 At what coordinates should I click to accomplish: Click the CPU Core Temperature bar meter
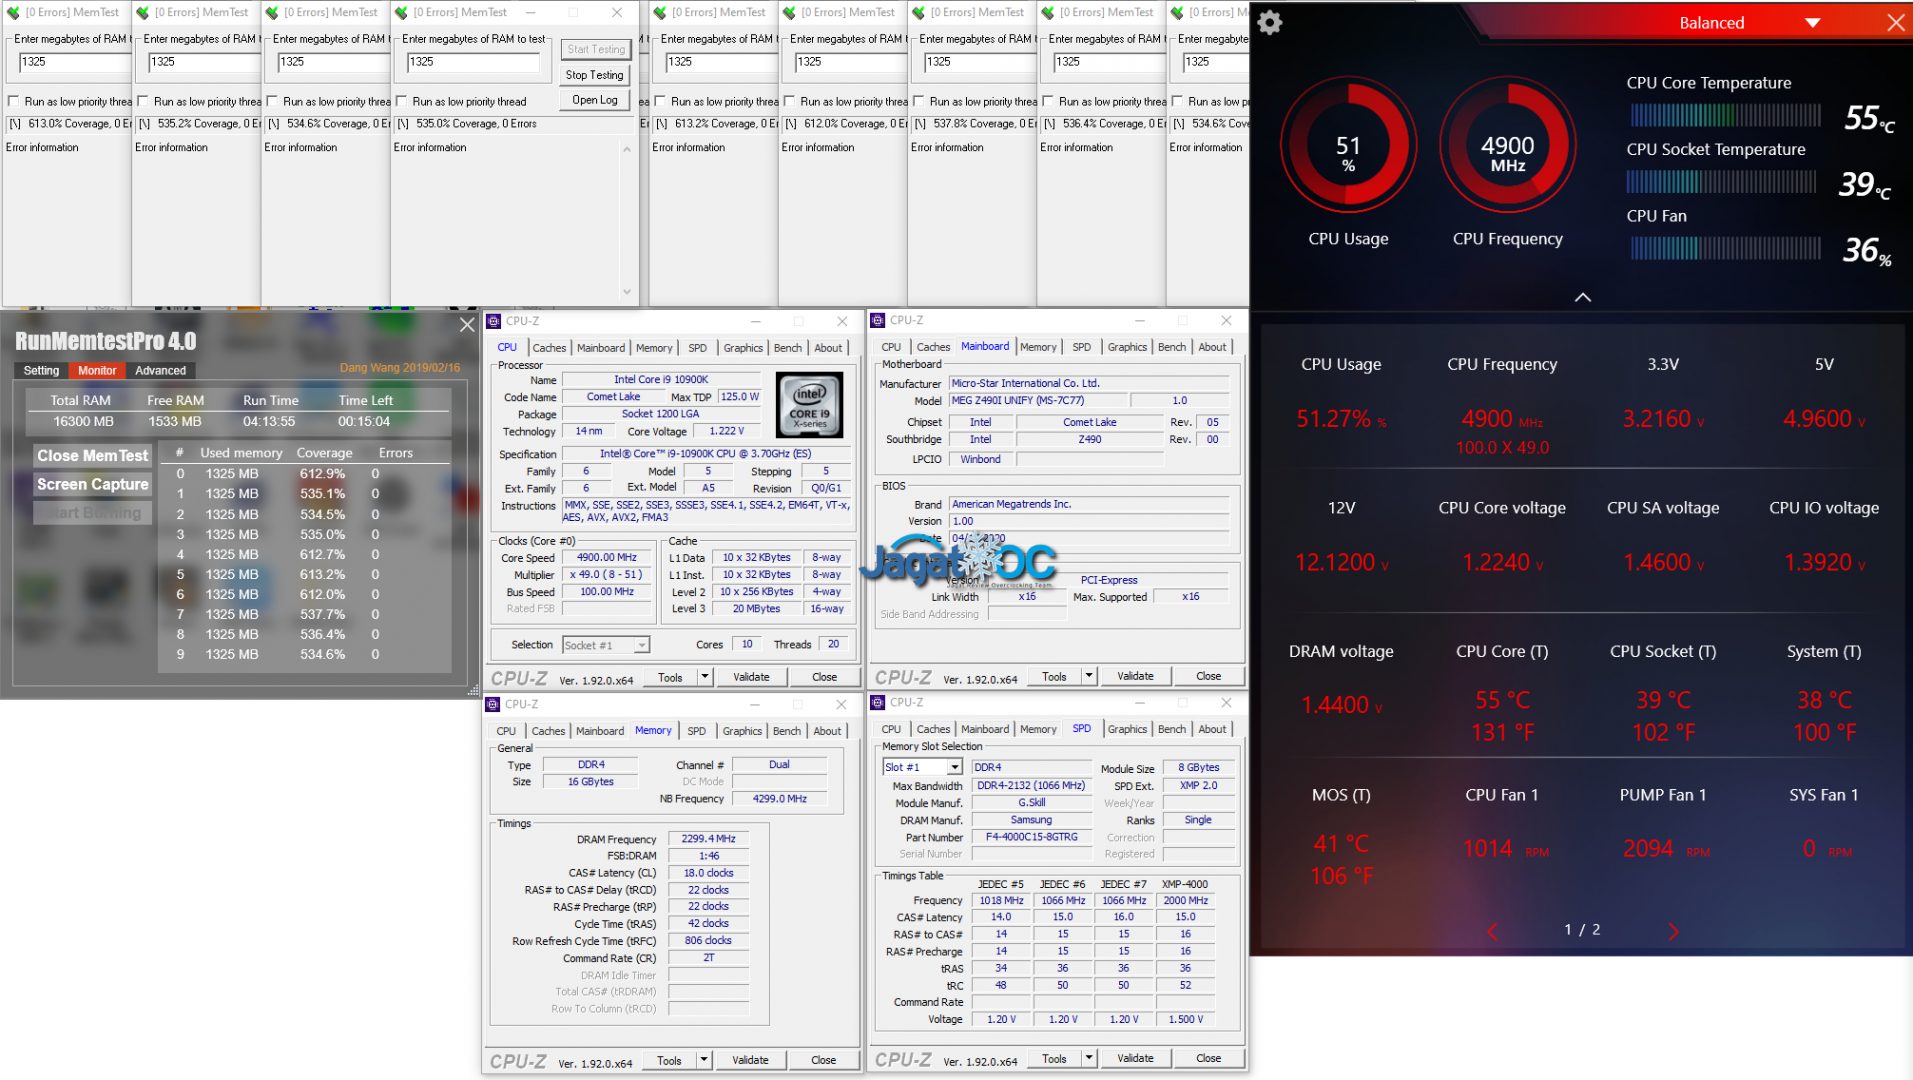[x=1725, y=116]
